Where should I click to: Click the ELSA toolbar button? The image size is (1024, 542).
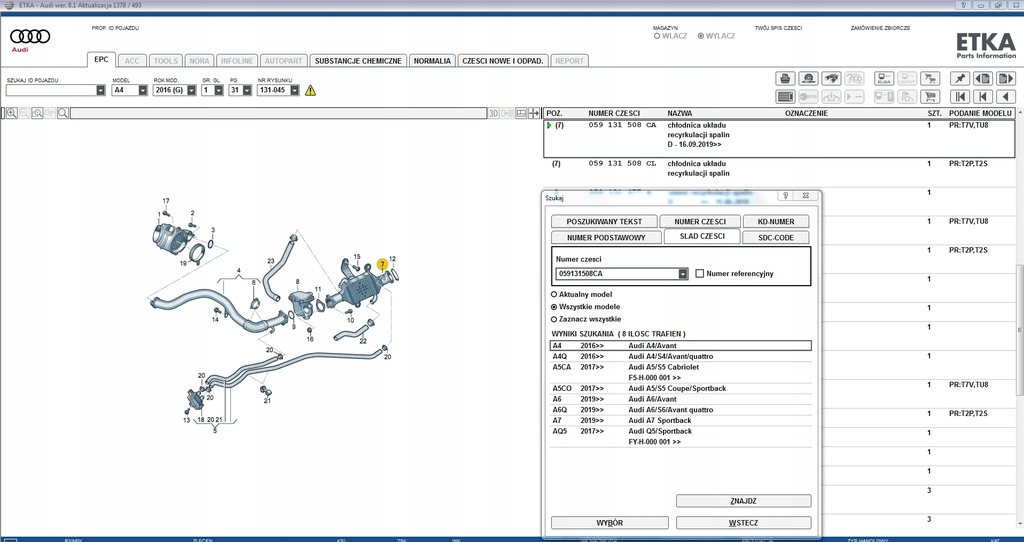pyautogui.click(x=883, y=78)
